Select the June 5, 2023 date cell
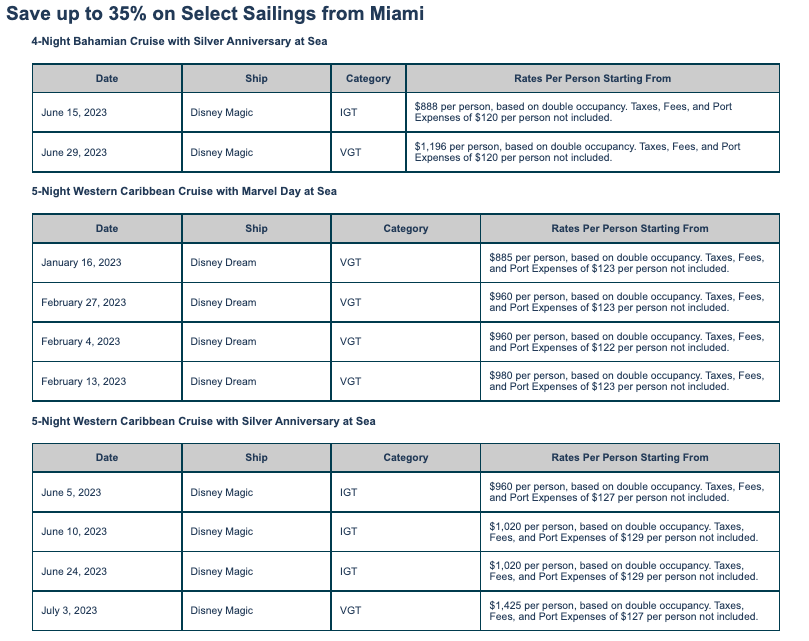 71,492
